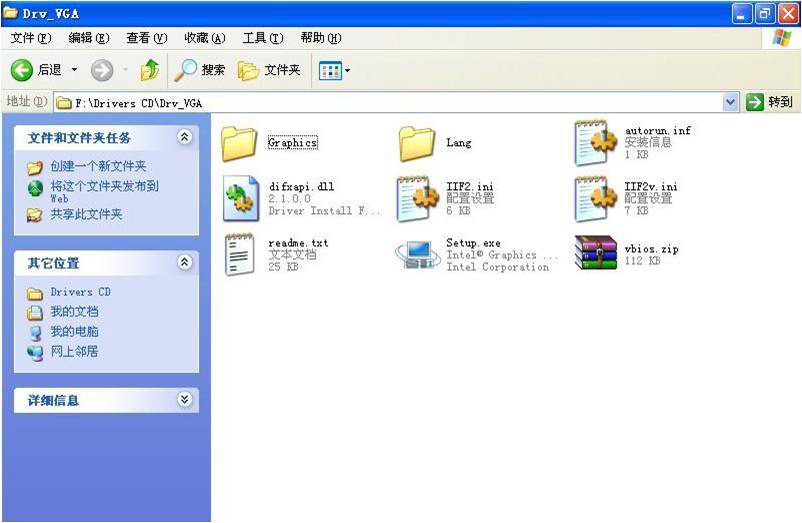Select the IIF2v.ini configuration file

point(596,198)
